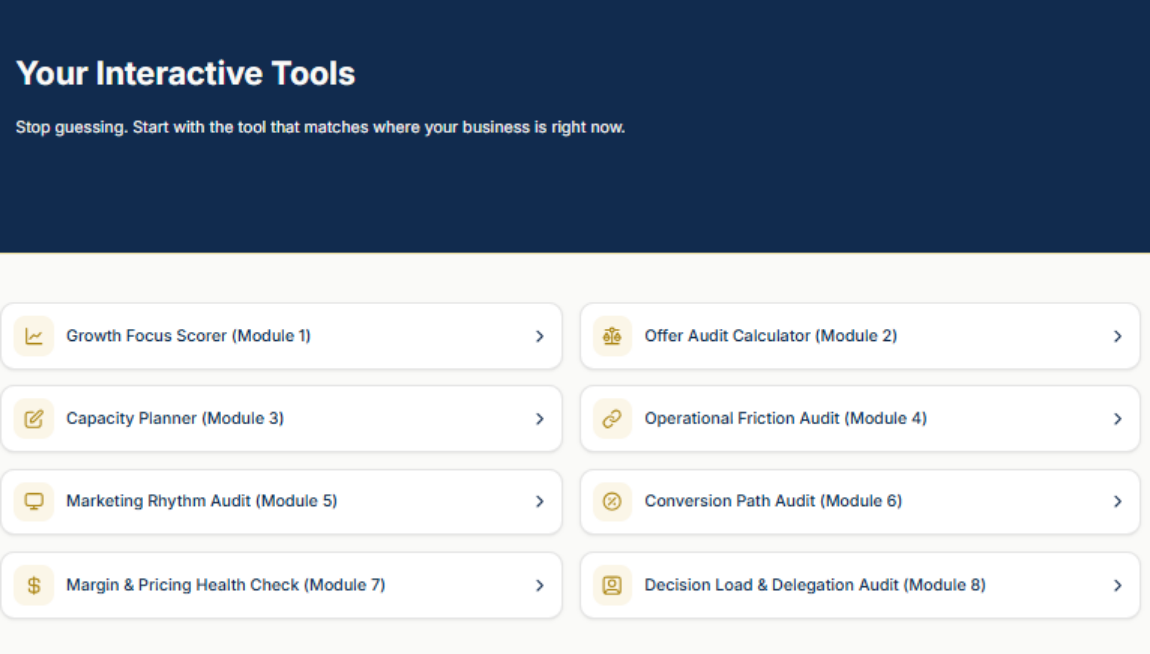Open the chevron on Operational Friction Audit card
Image resolution: width=1150 pixels, height=654 pixels.
1118,419
